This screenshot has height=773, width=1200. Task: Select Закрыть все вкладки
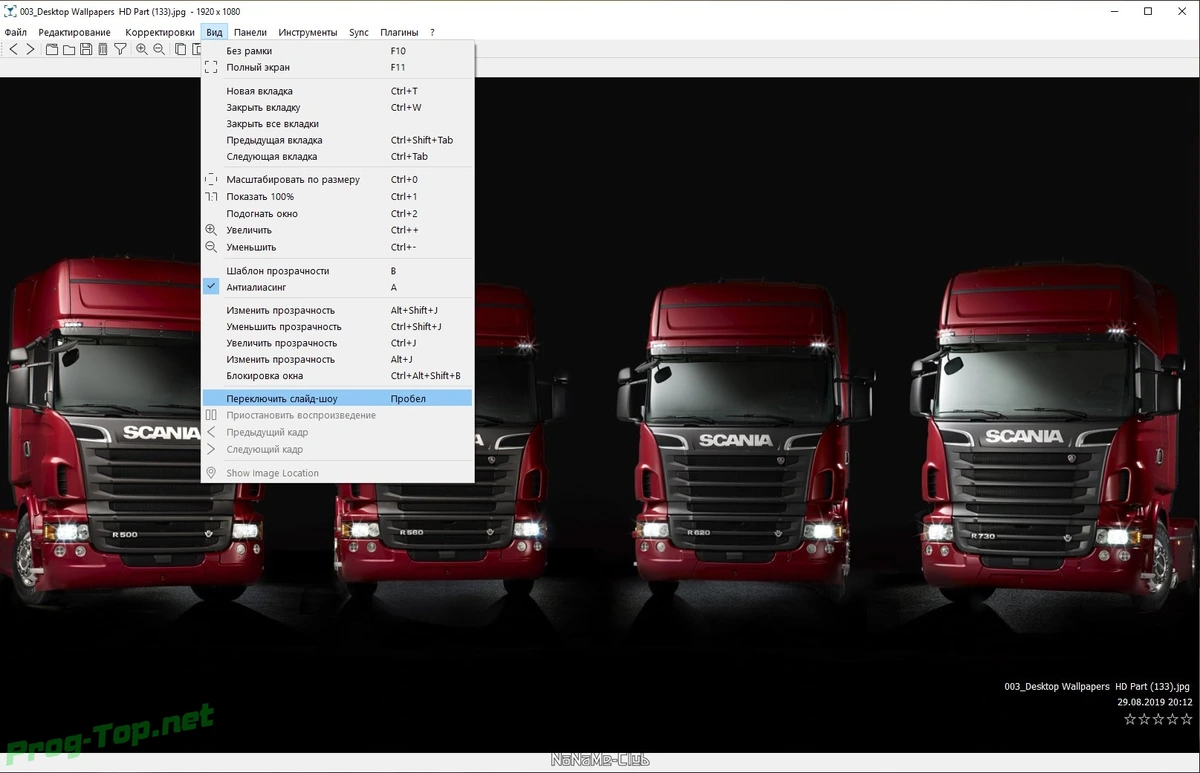(x=337, y=124)
